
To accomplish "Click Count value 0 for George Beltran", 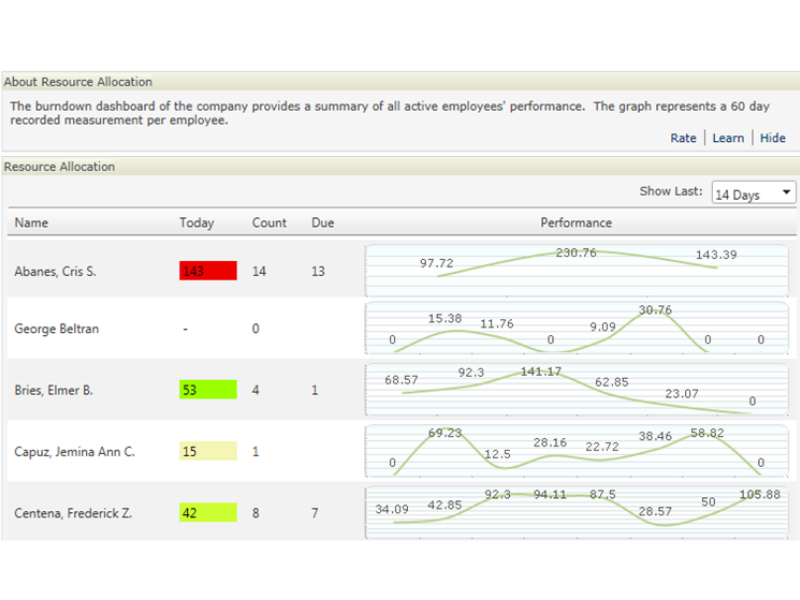I will (x=256, y=329).
